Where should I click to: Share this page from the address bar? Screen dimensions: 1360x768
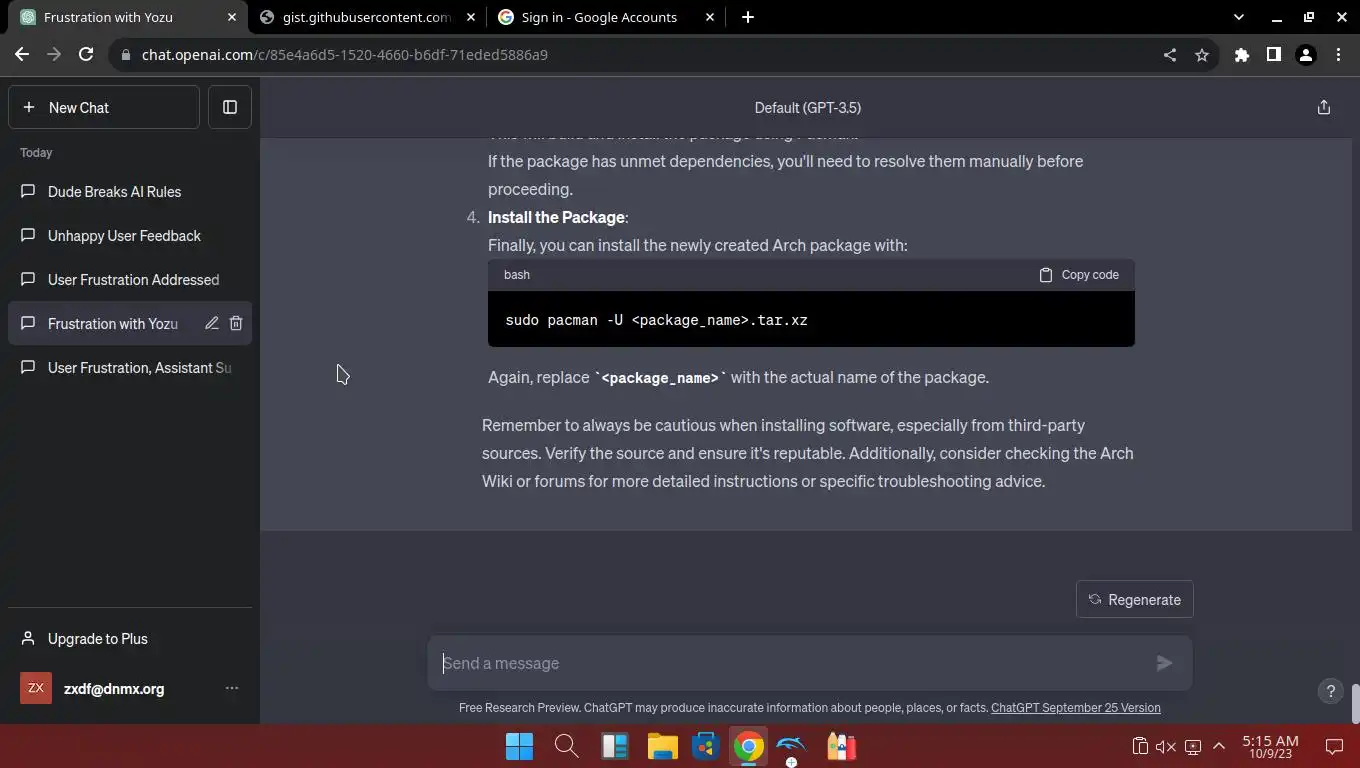(x=1170, y=55)
